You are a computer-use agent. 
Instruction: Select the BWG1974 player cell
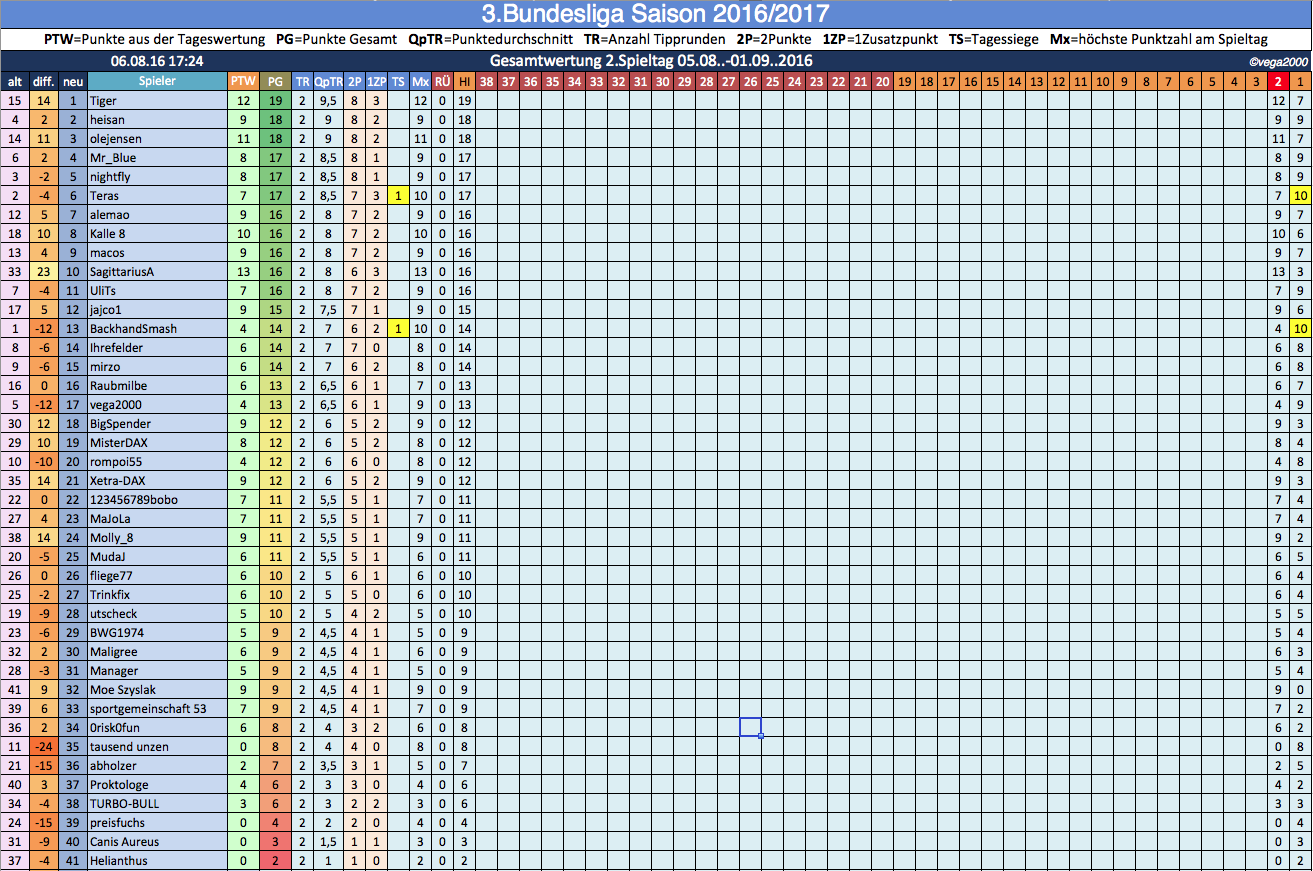(157, 632)
